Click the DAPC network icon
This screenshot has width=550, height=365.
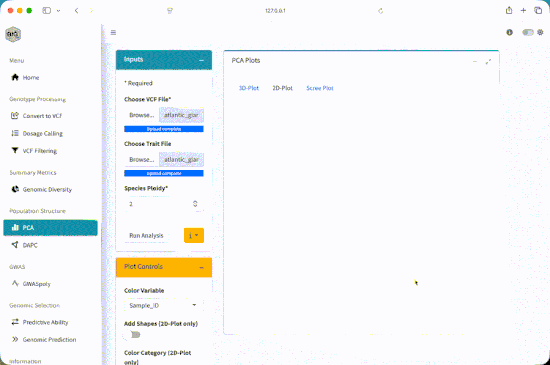(x=15, y=245)
